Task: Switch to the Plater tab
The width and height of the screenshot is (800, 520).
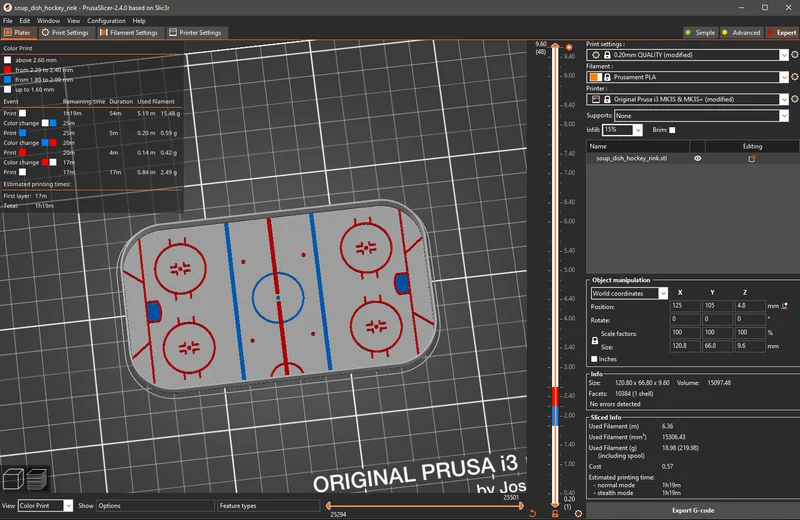Action: [x=17, y=33]
